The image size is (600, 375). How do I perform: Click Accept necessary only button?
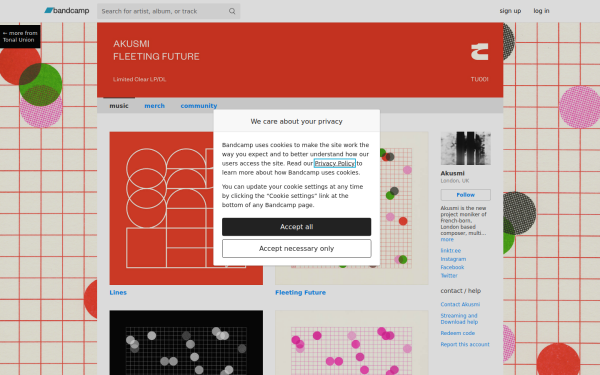pyautogui.click(x=297, y=248)
